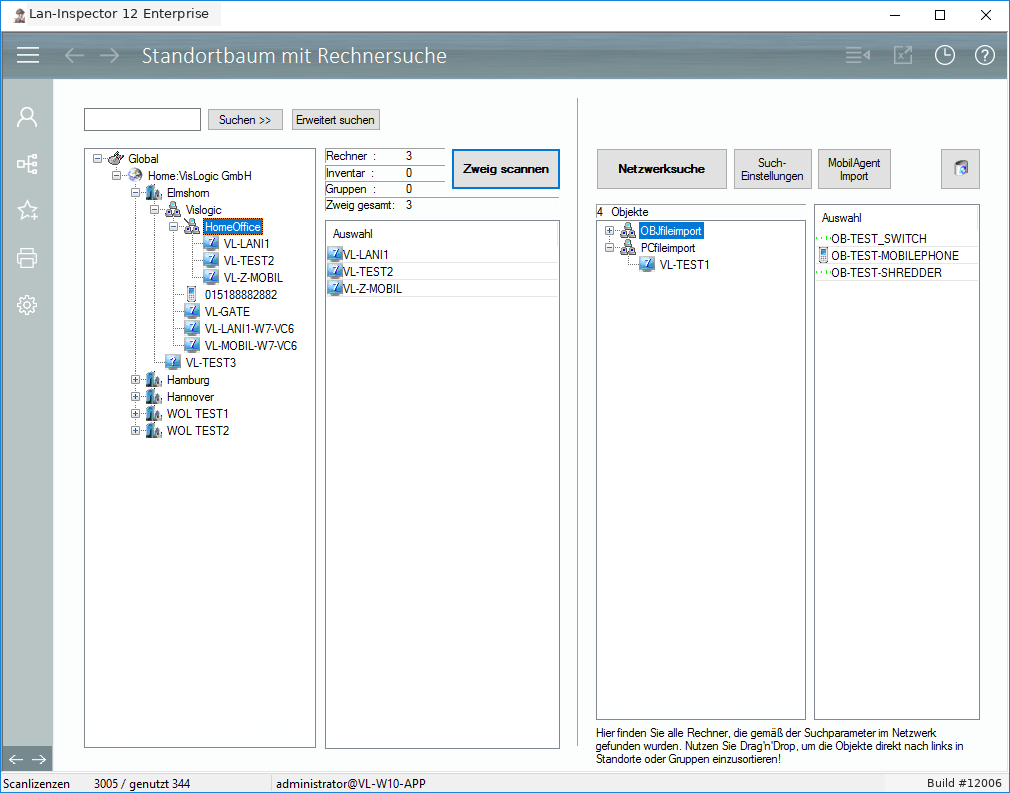The width and height of the screenshot is (1010, 793).
Task: Focus the search text field
Action: coord(142,120)
